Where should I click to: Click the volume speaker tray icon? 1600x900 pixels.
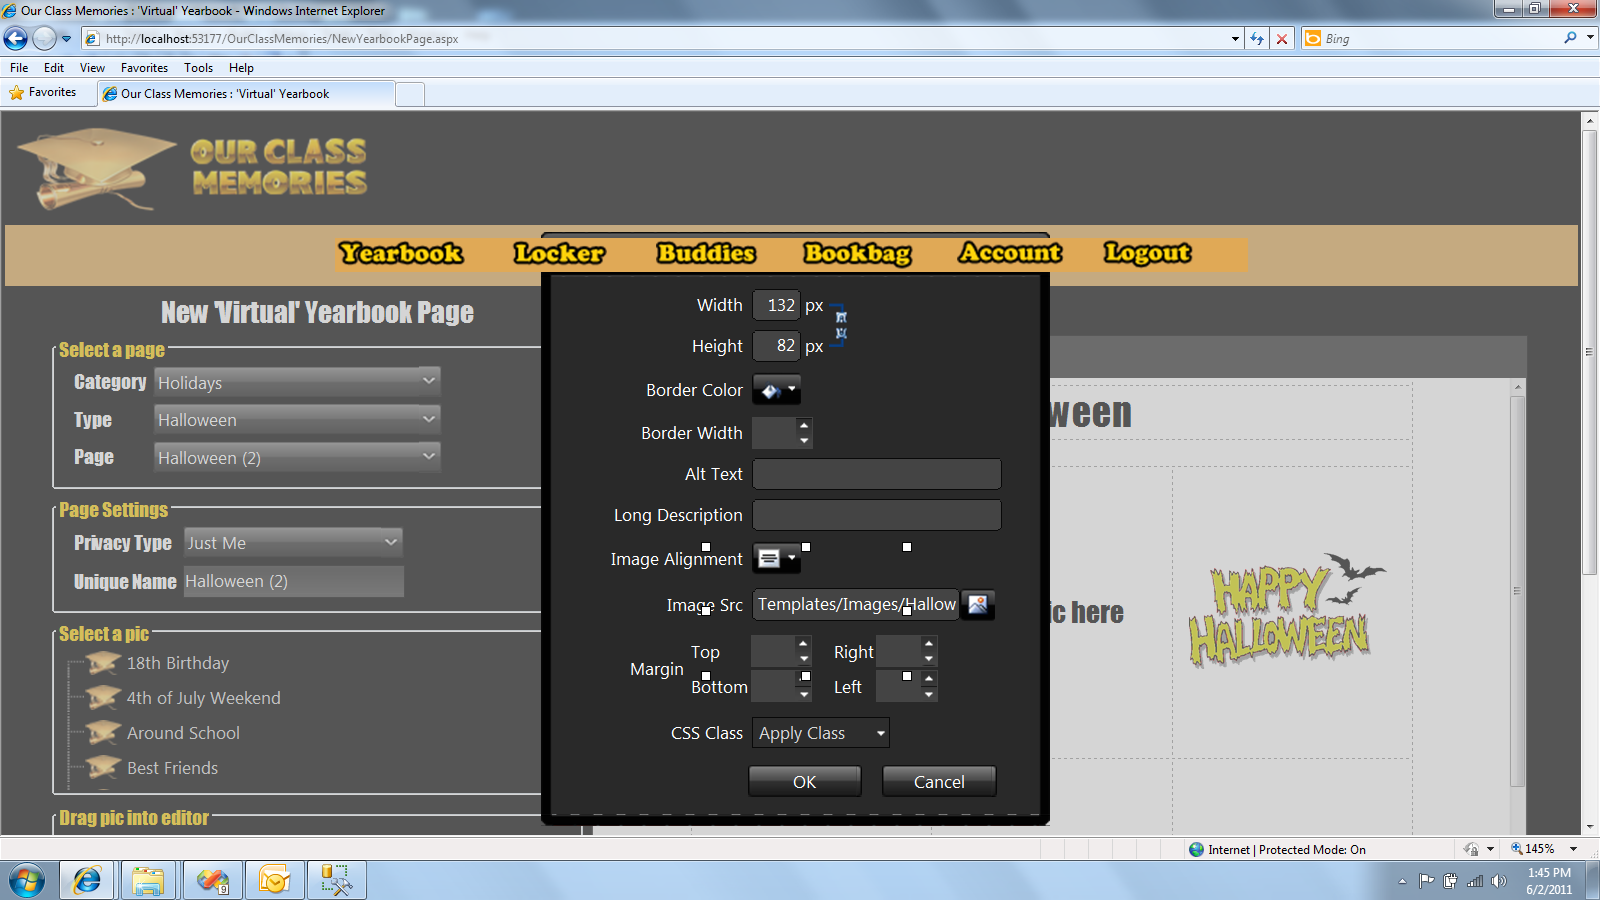click(1498, 881)
